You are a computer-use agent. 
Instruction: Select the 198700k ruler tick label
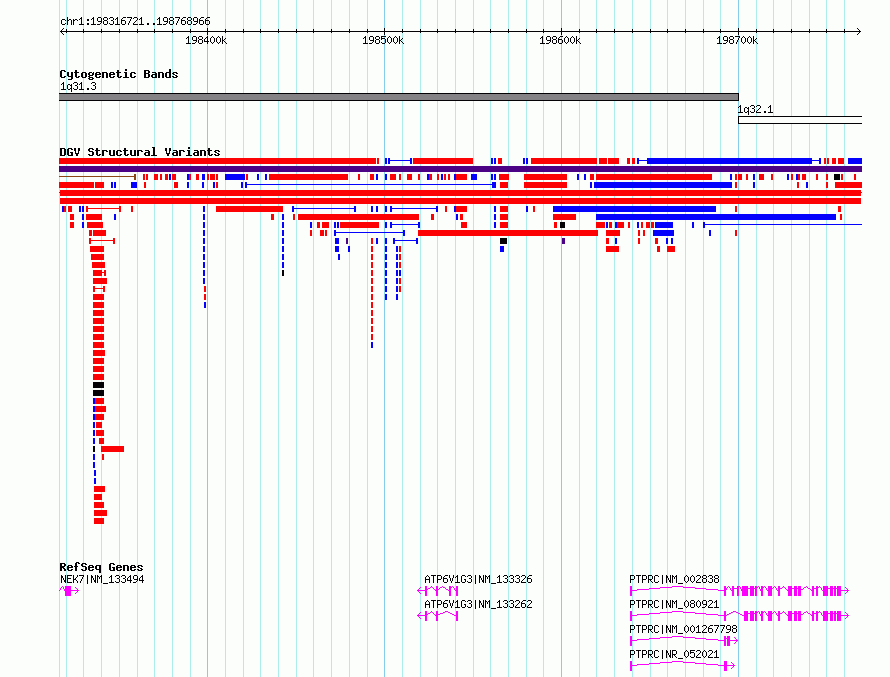pyautogui.click(x=737, y=40)
